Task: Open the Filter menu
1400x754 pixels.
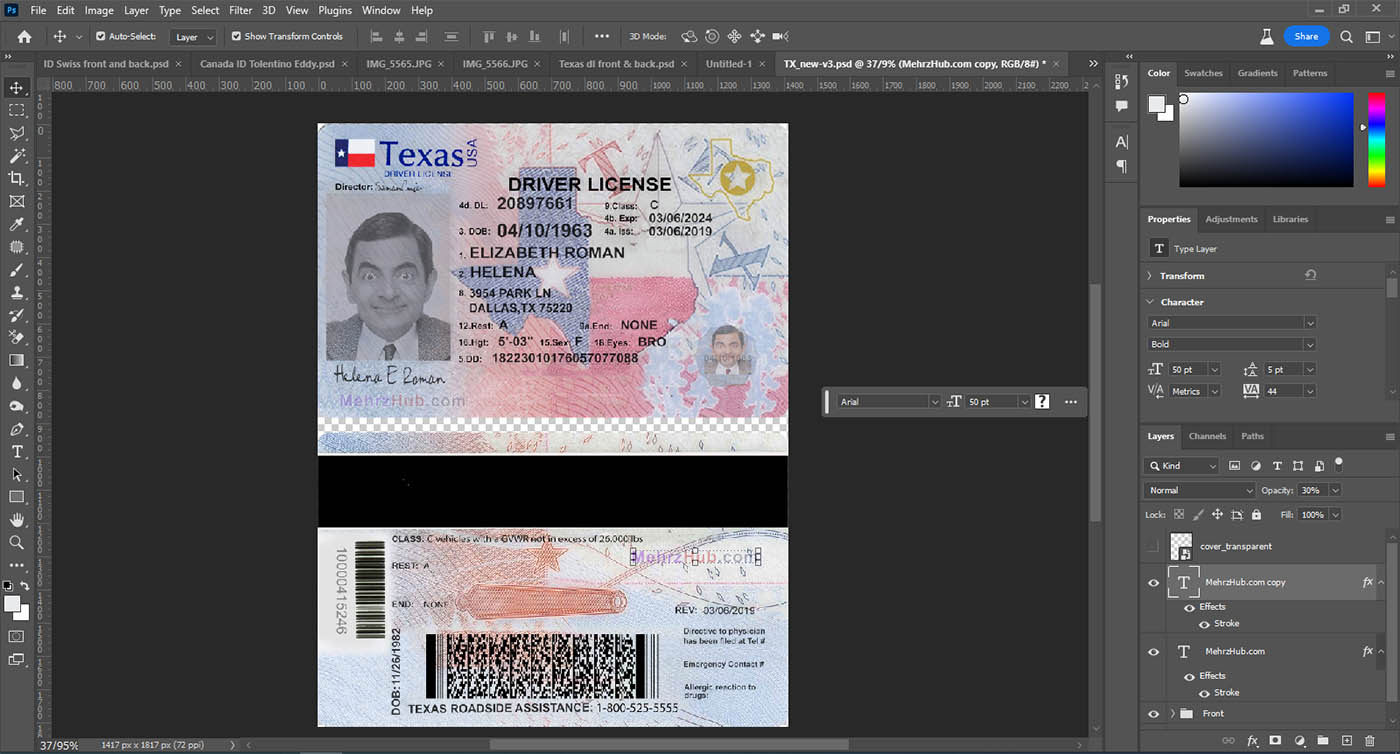Action: [x=240, y=10]
